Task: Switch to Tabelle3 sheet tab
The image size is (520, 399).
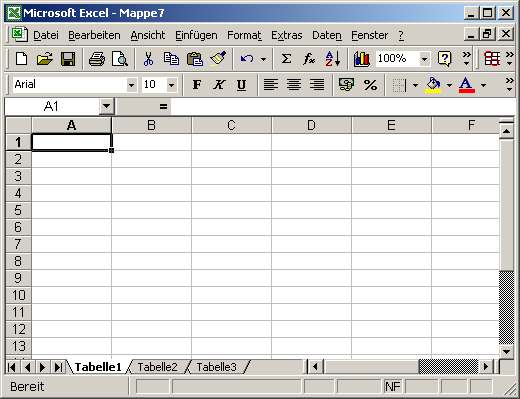Action: [216, 367]
